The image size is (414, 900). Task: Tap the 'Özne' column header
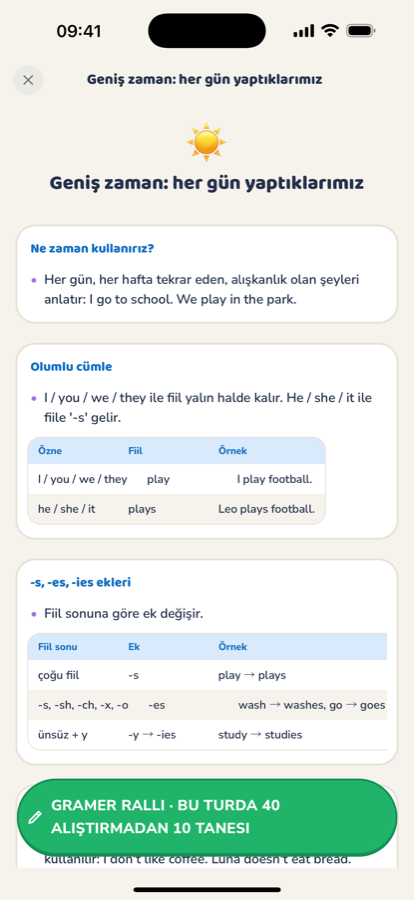click(x=50, y=451)
